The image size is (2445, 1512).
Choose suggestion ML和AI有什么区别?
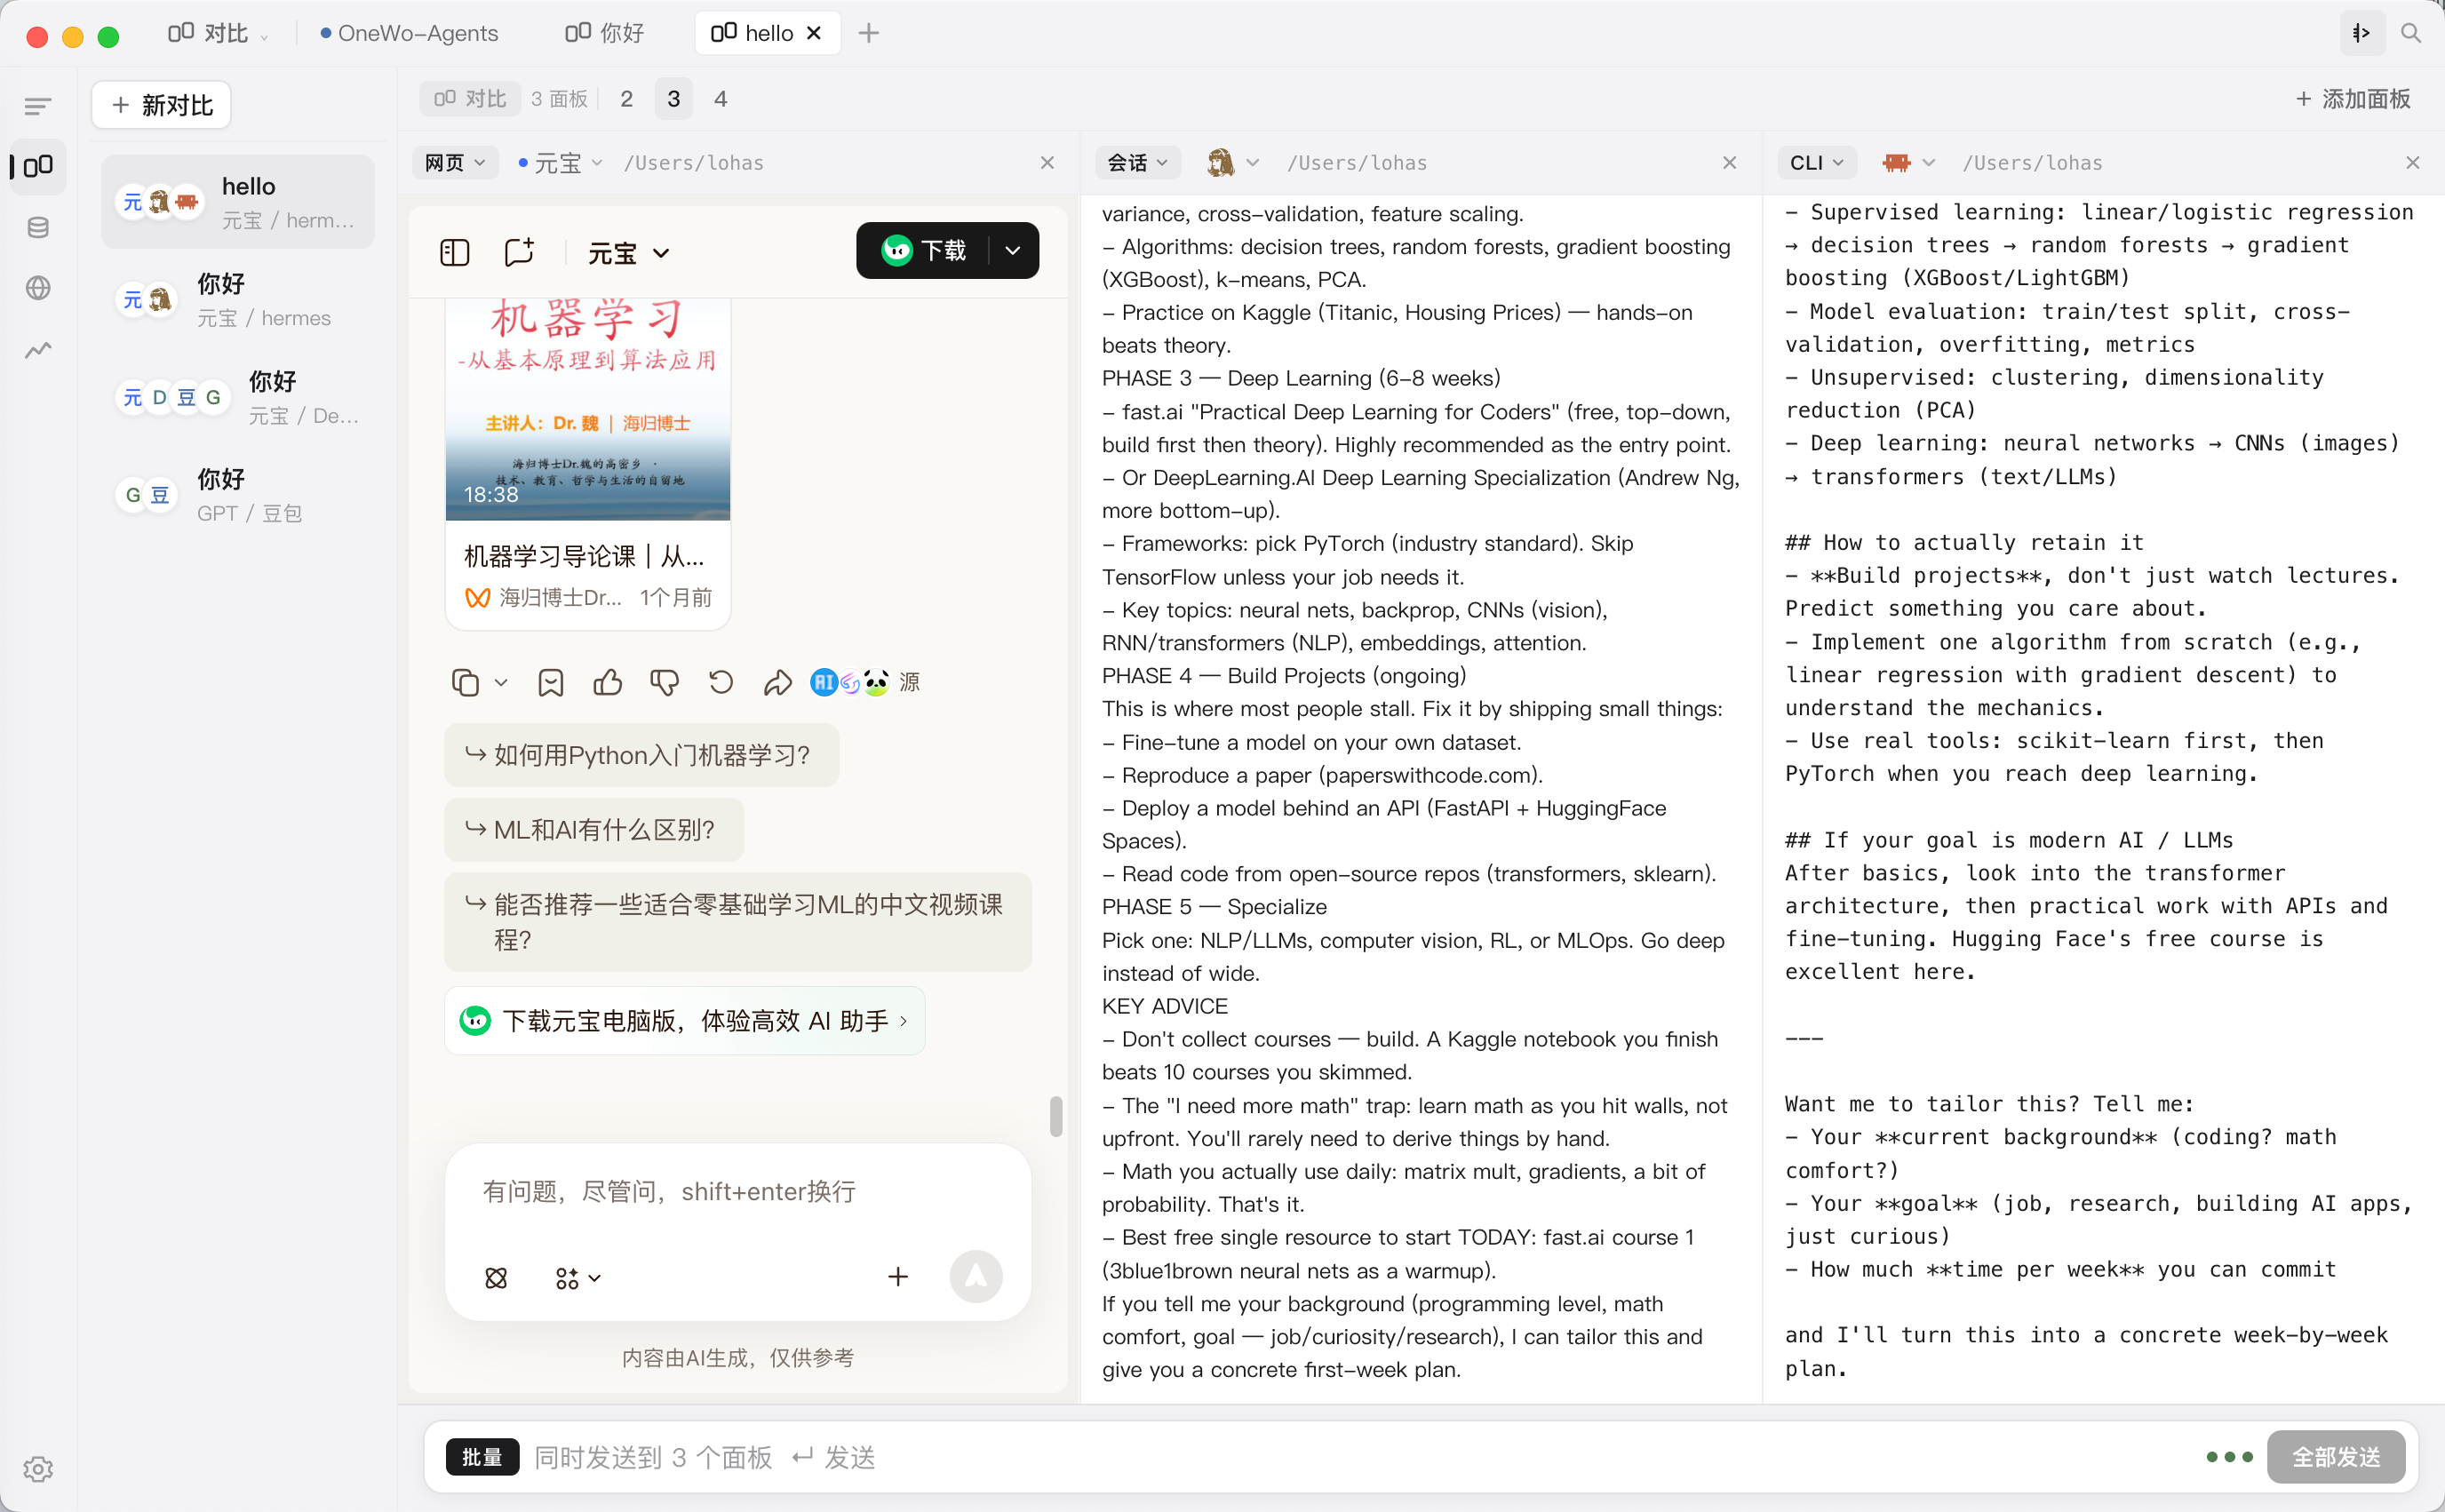(594, 829)
